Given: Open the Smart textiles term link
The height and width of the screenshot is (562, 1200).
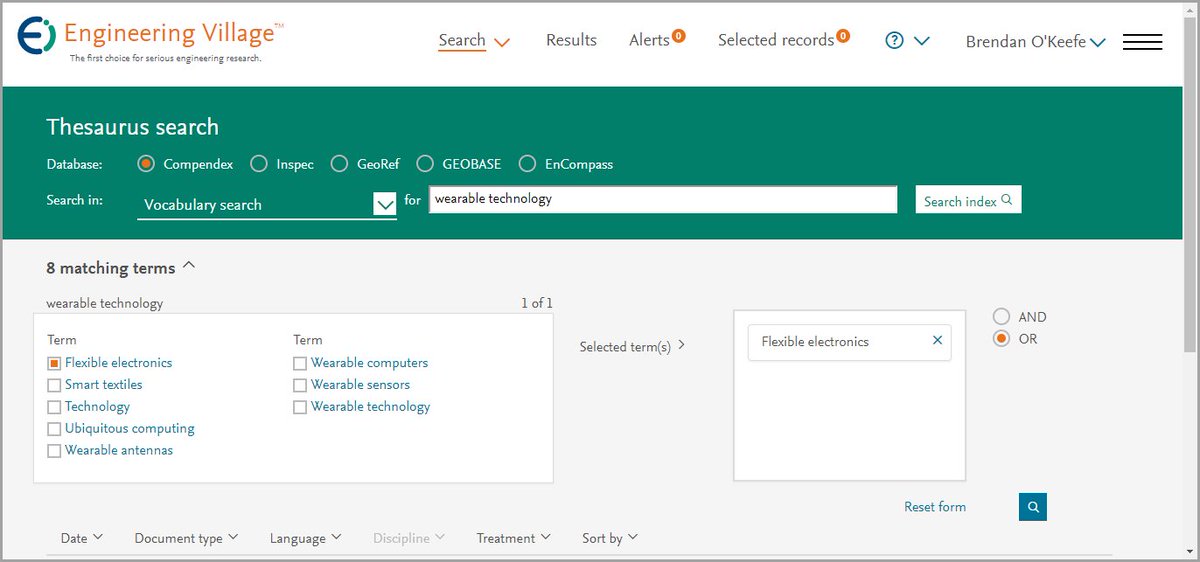Looking at the screenshot, I should pyautogui.click(x=104, y=385).
